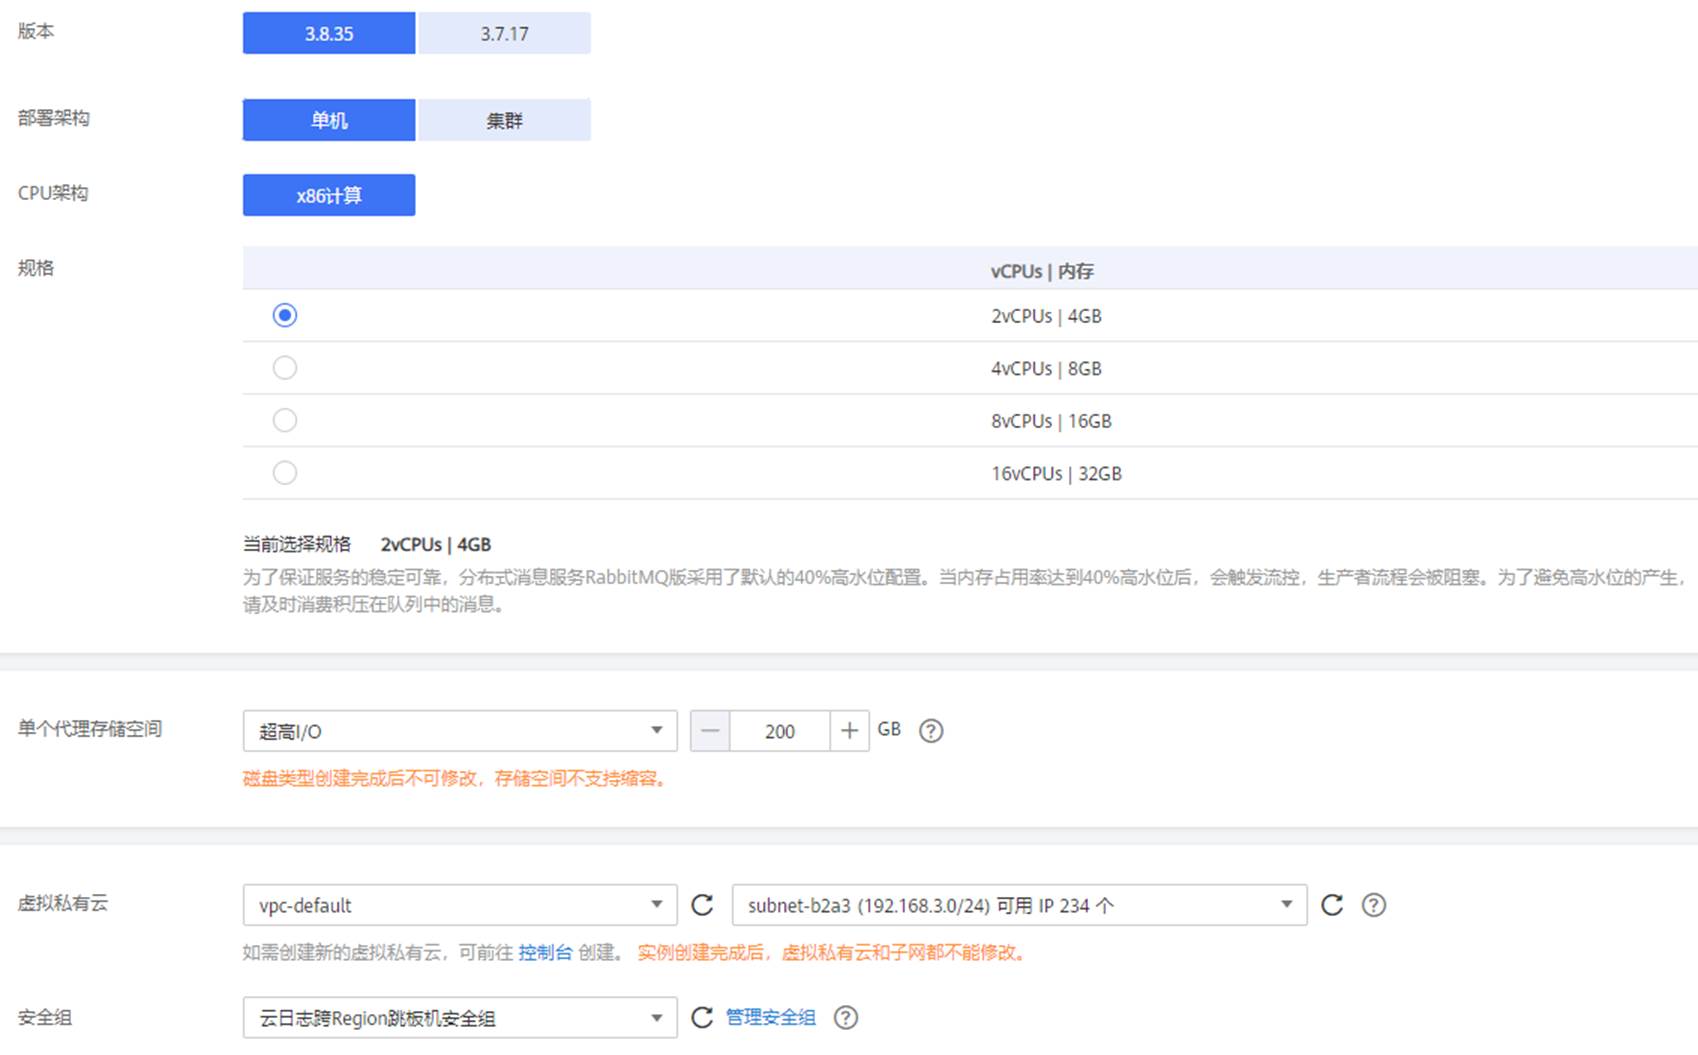1698x1055 pixels.
Task: Increase storage with the plus stepper
Action: 849,731
